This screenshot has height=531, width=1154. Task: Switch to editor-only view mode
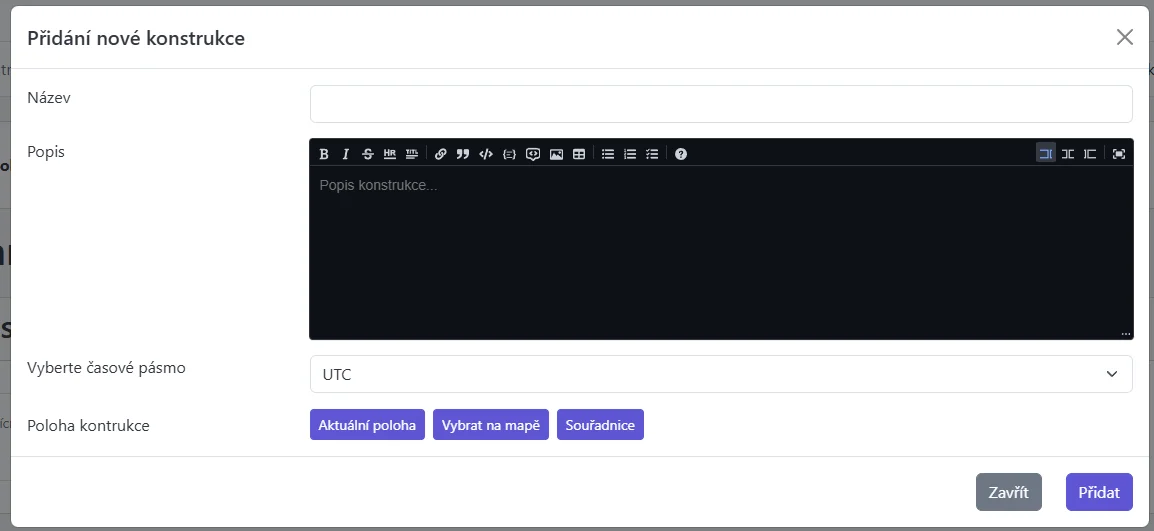click(1046, 154)
